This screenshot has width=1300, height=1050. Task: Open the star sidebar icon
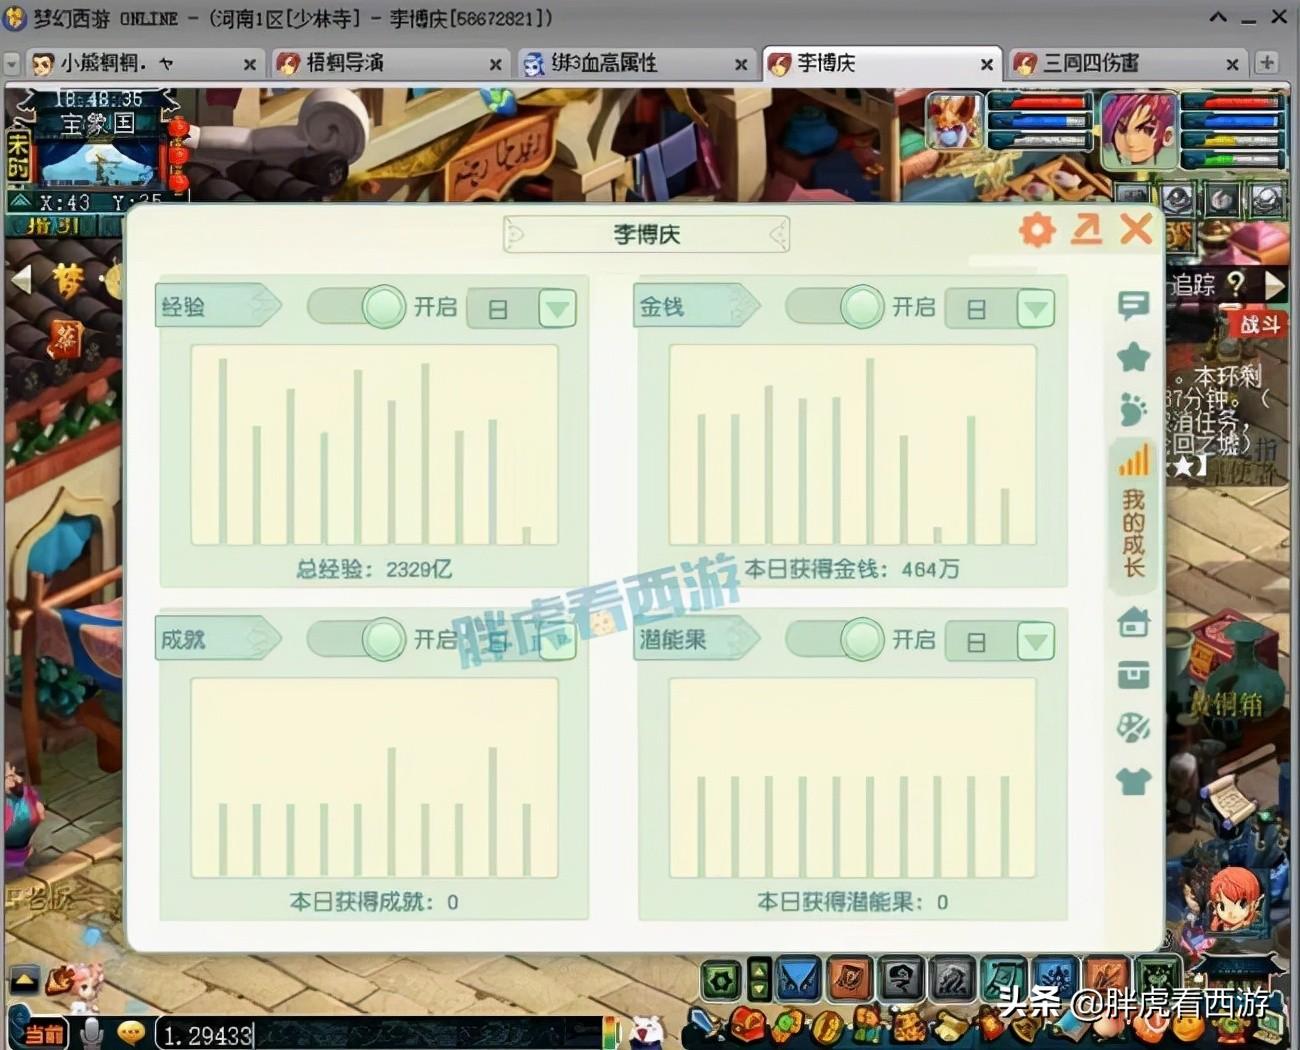coord(1133,356)
